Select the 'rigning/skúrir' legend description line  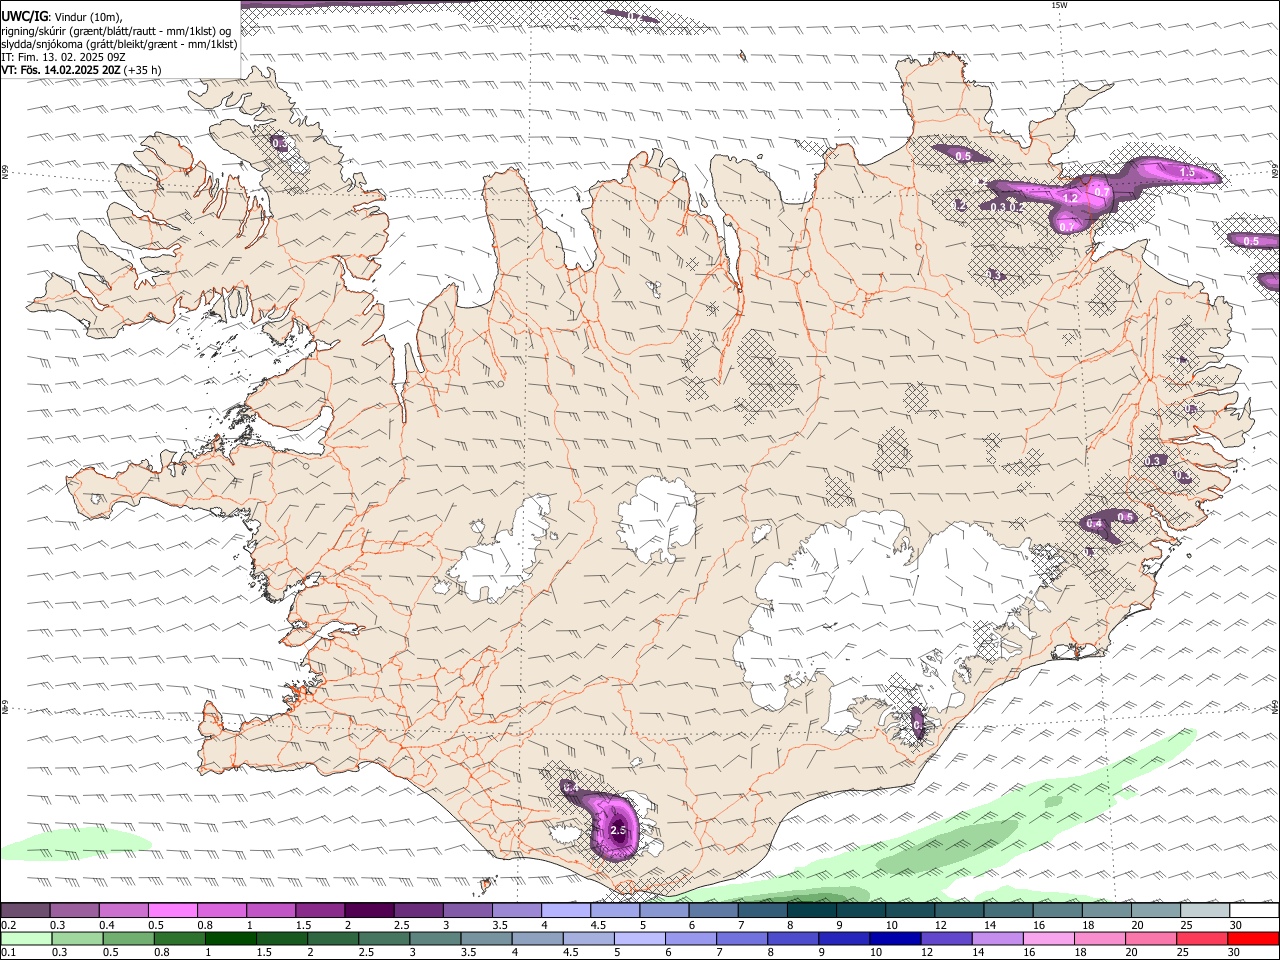coord(117,30)
